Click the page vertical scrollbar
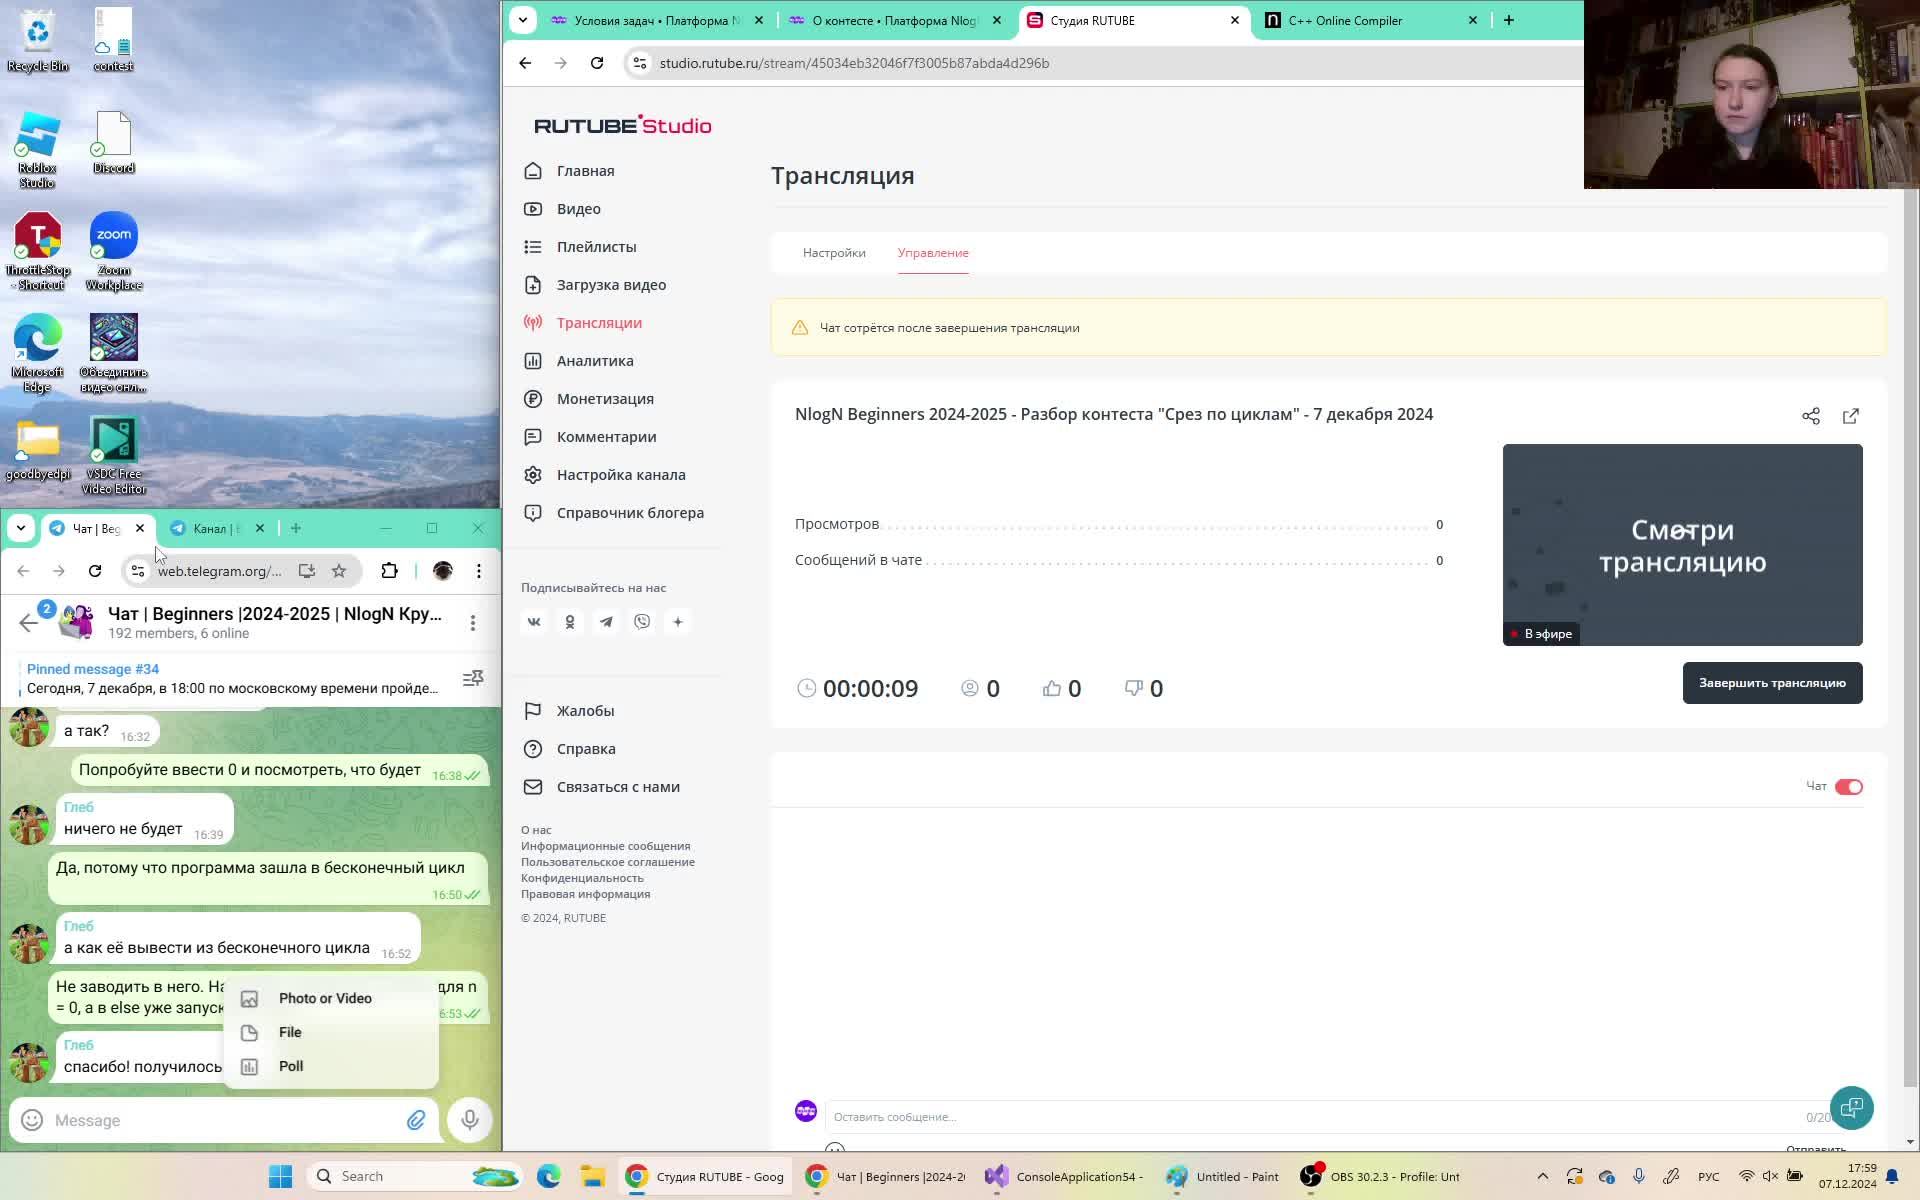Image resolution: width=1920 pixels, height=1200 pixels. pyautogui.click(x=1910, y=640)
